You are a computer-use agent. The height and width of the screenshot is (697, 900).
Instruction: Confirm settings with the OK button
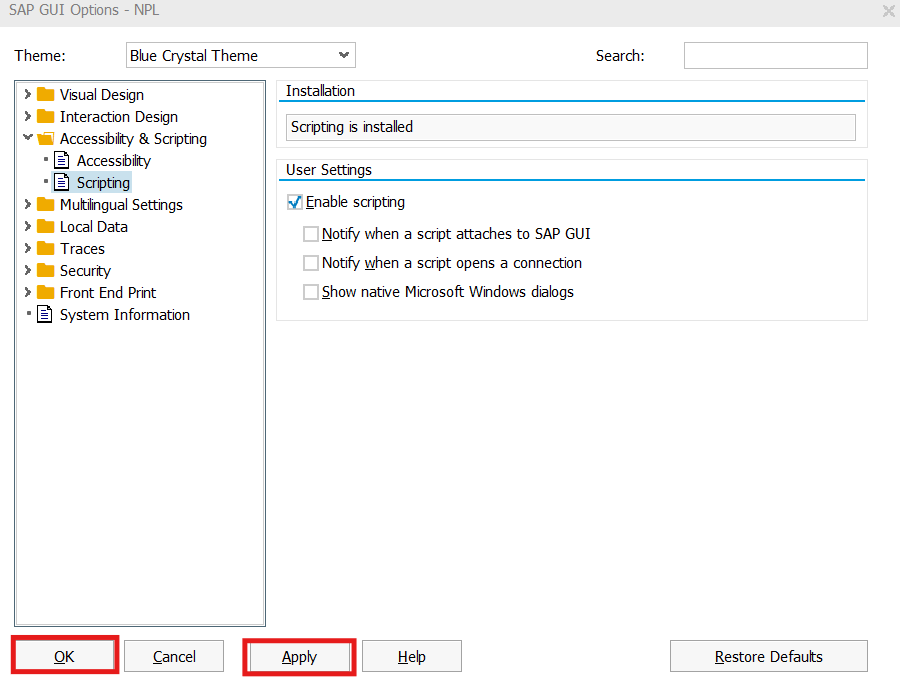pos(64,656)
